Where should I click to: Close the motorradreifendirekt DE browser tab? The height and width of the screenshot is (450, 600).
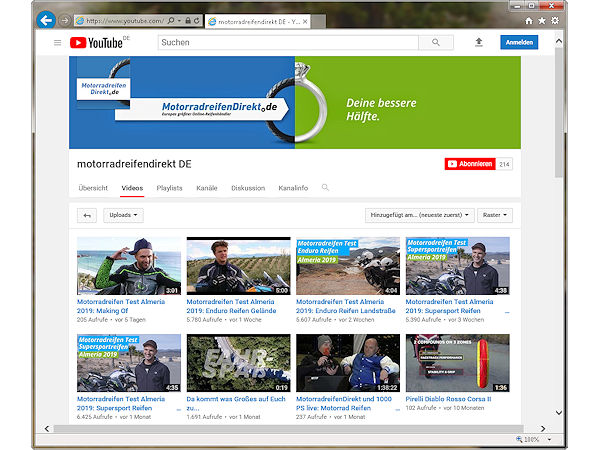coord(305,22)
